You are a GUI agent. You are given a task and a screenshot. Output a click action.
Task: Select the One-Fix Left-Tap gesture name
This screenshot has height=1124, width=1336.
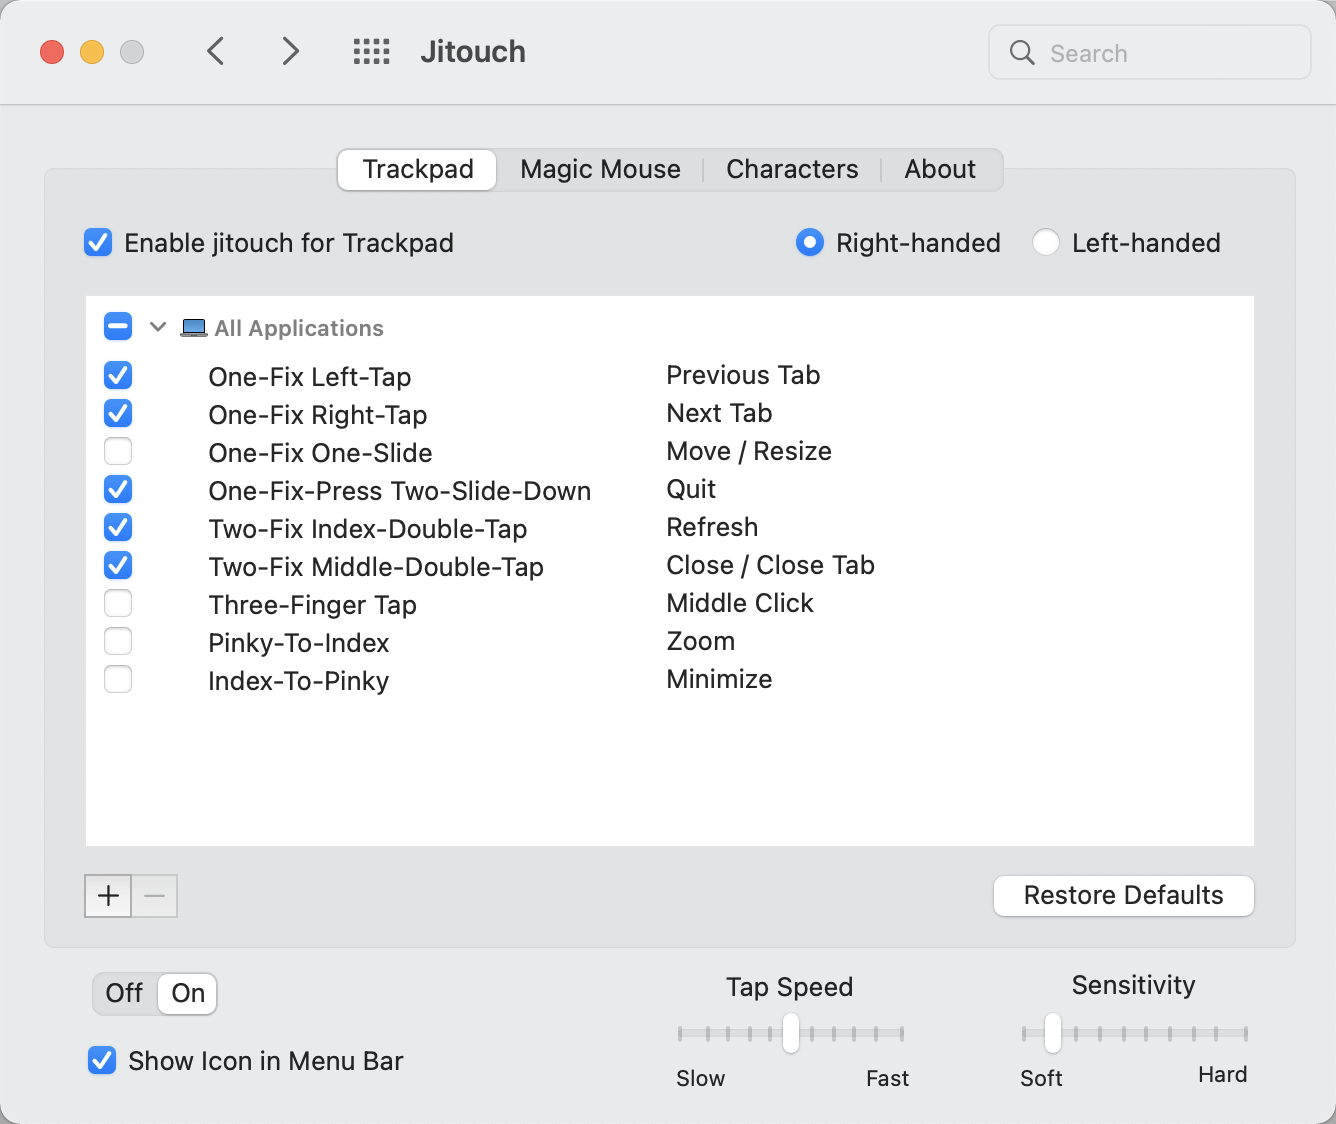(309, 377)
